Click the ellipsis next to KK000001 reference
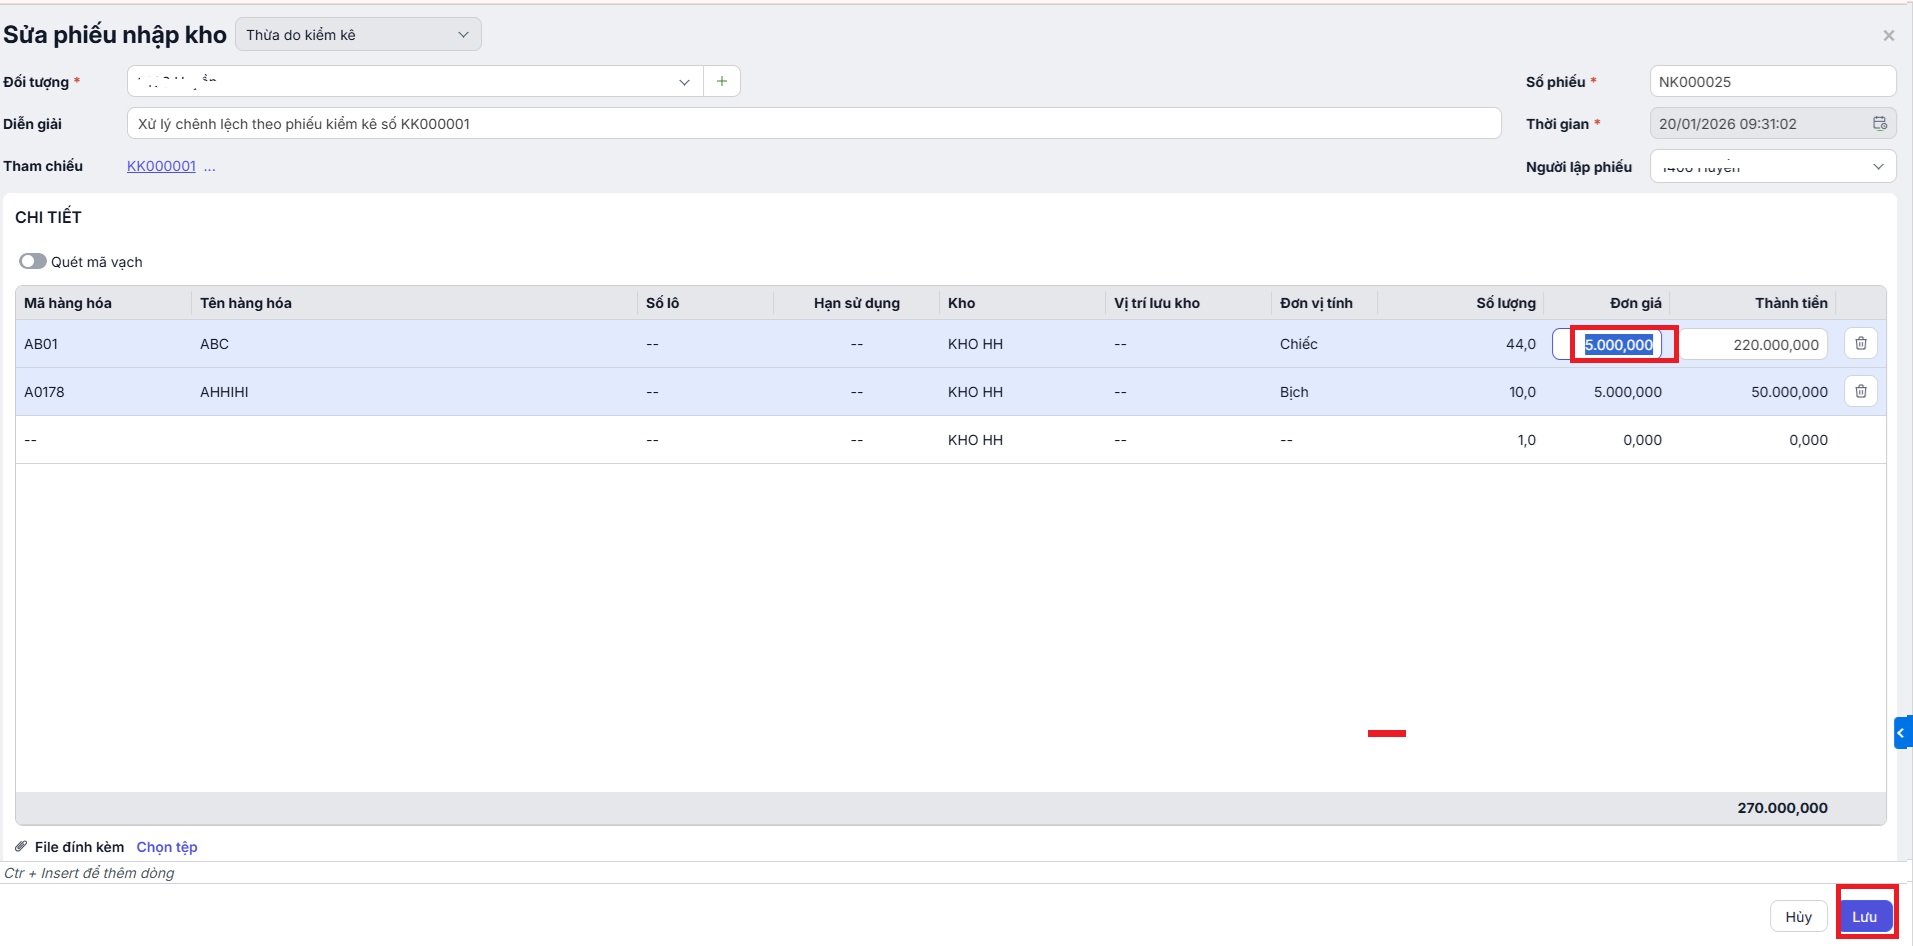Image resolution: width=1913 pixels, height=946 pixels. [x=210, y=167]
